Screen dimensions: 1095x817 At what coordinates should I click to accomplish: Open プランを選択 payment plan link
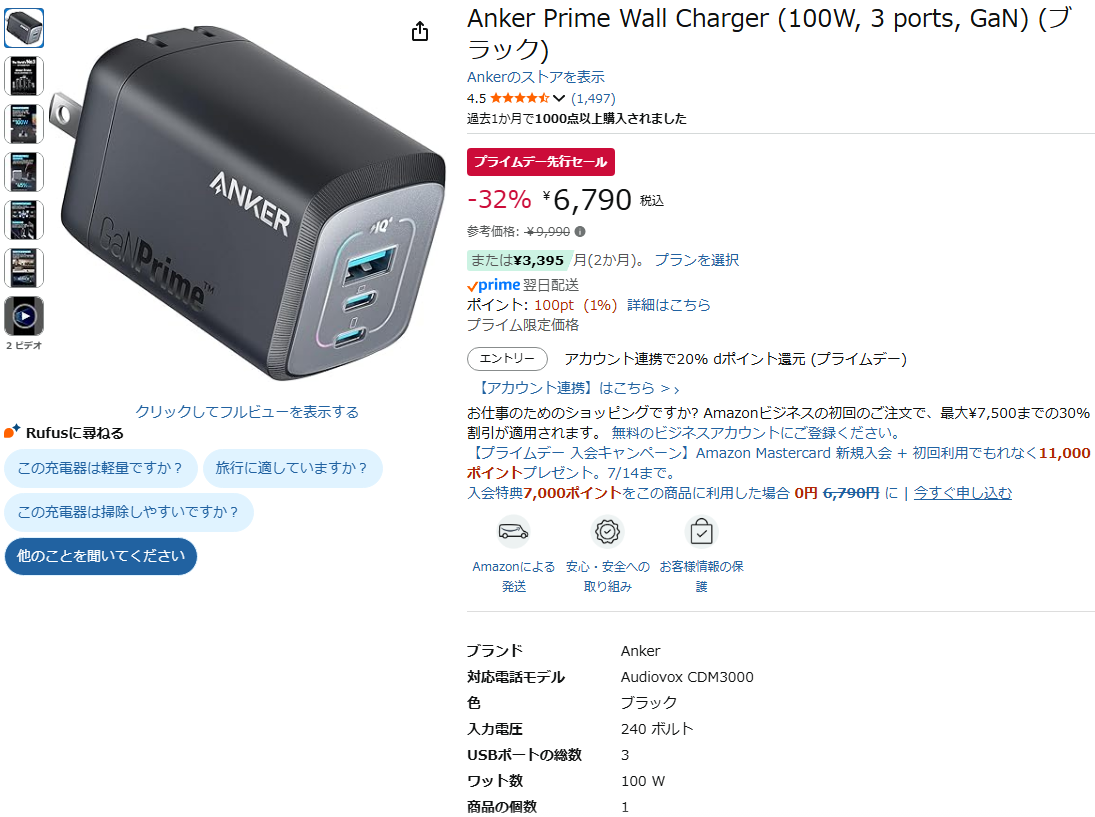click(696, 260)
